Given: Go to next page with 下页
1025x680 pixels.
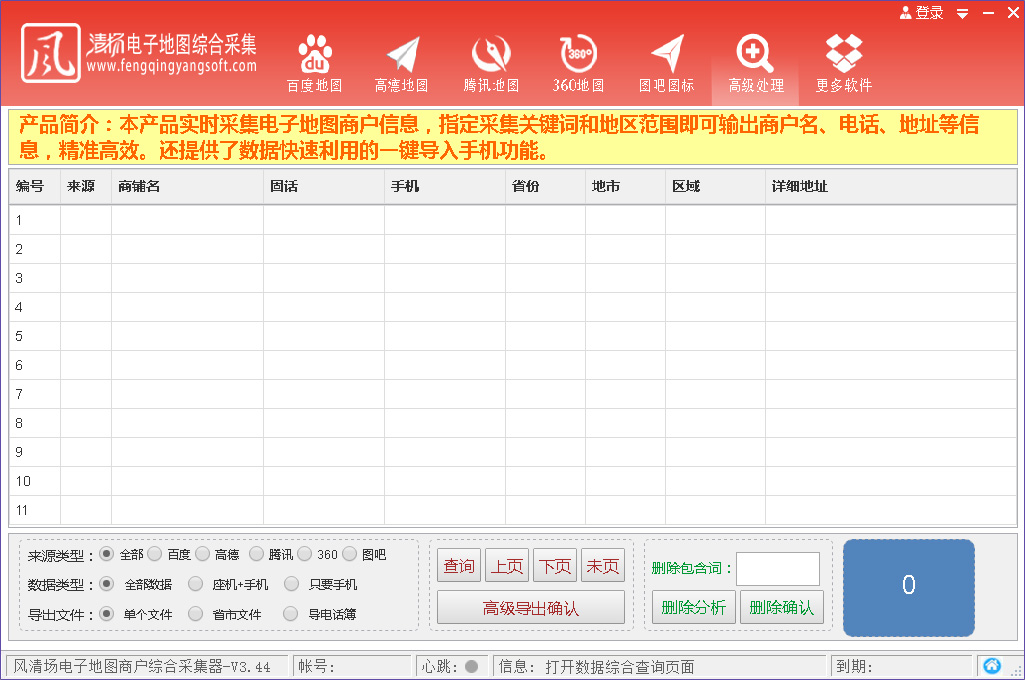Looking at the screenshot, I should [554, 566].
